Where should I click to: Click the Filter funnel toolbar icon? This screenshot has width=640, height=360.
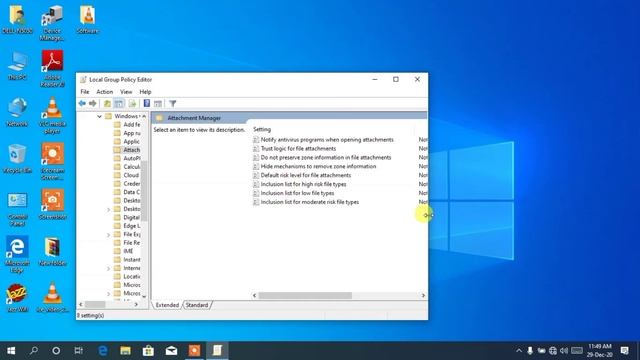click(x=173, y=104)
